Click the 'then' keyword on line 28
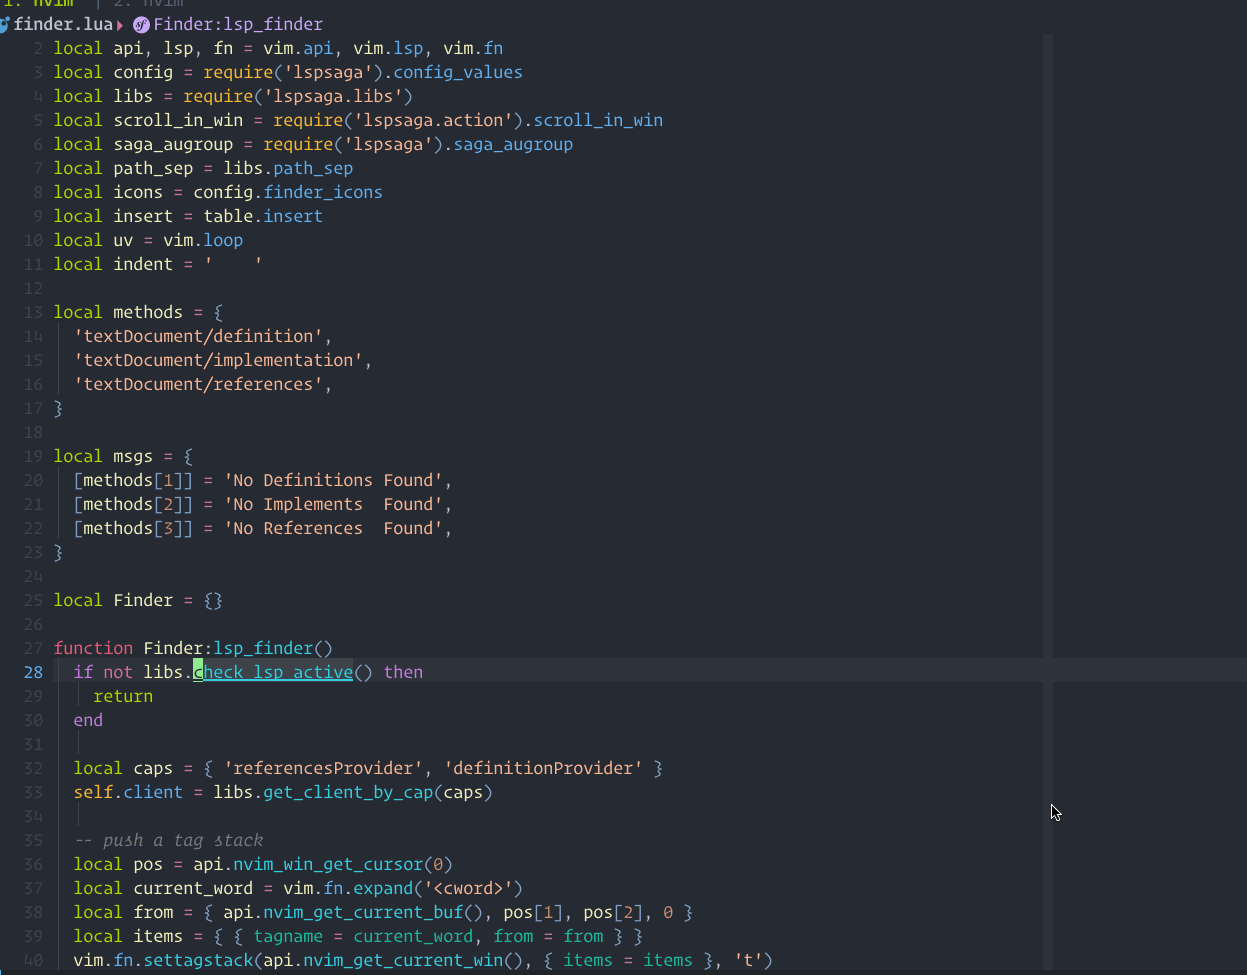Screen dimensions: 1247x975 403,672
